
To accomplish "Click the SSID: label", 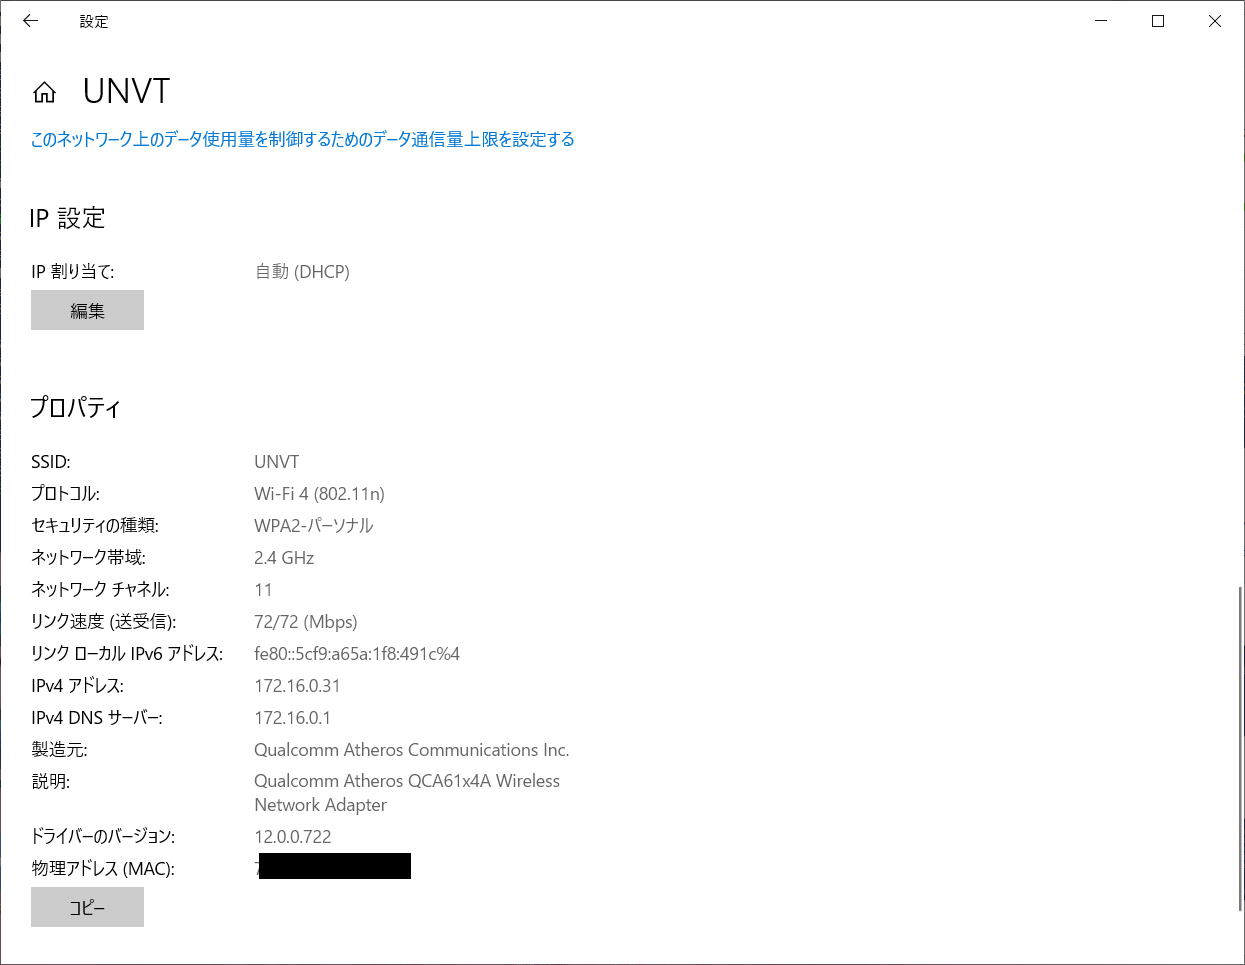I will click(x=50, y=462).
